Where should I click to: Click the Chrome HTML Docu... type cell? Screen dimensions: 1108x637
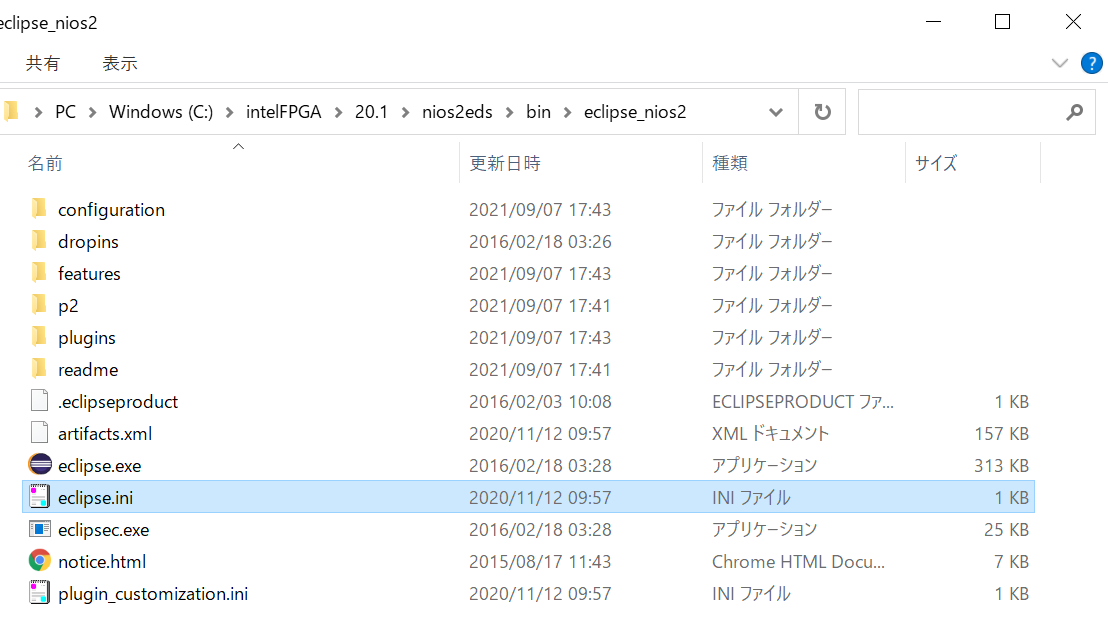tap(798, 561)
